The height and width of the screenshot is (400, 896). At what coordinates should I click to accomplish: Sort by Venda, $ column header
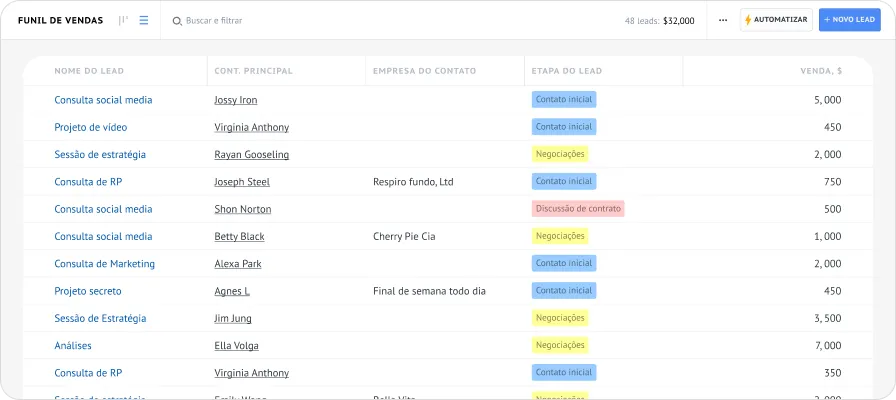[821, 71]
